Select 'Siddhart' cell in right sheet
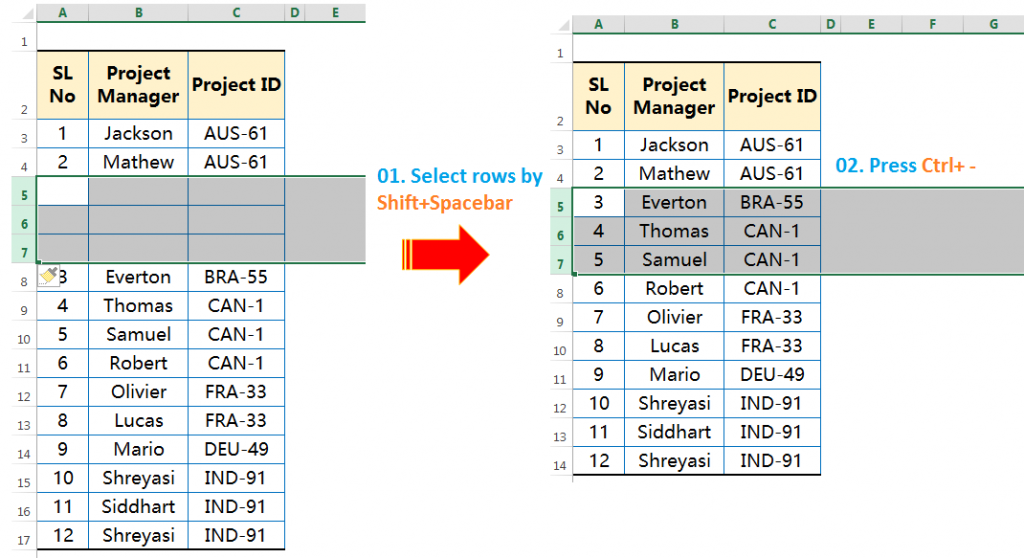The width and height of the screenshot is (1024, 558). (675, 433)
